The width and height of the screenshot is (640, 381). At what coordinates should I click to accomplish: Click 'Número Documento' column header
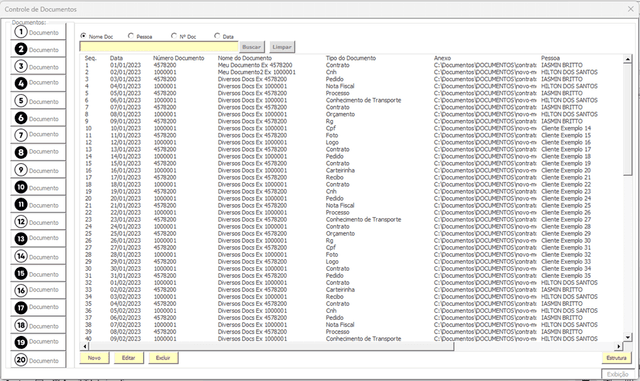click(178, 58)
